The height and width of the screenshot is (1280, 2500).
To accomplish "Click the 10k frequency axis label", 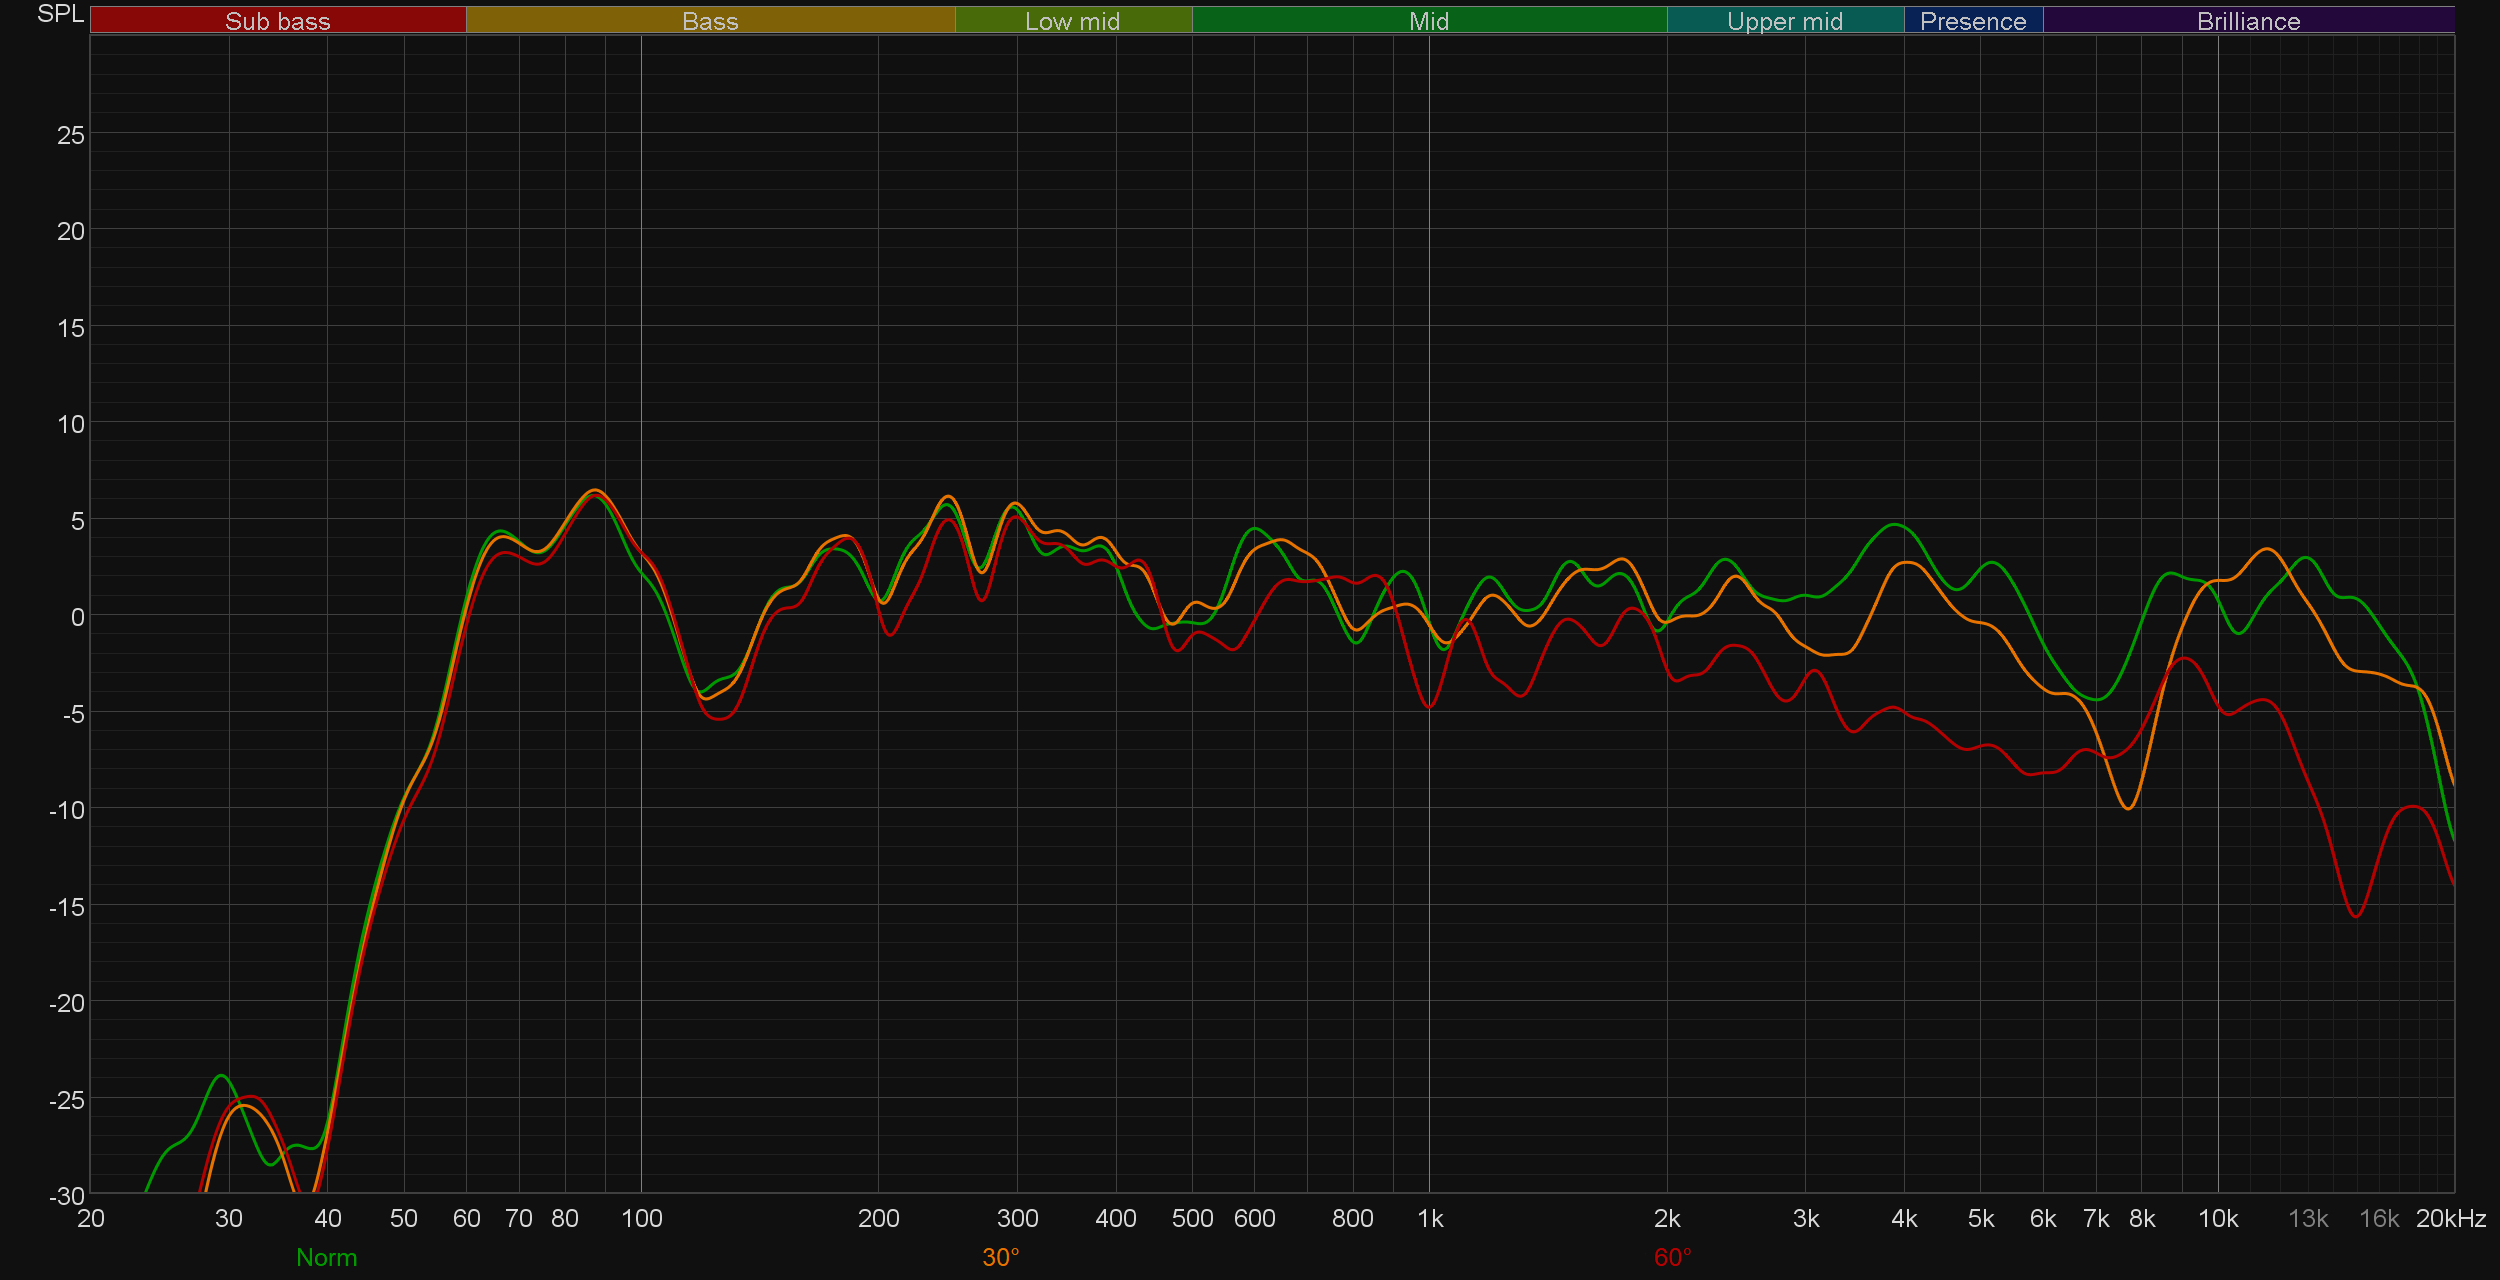I will pyautogui.click(x=2217, y=1218).
